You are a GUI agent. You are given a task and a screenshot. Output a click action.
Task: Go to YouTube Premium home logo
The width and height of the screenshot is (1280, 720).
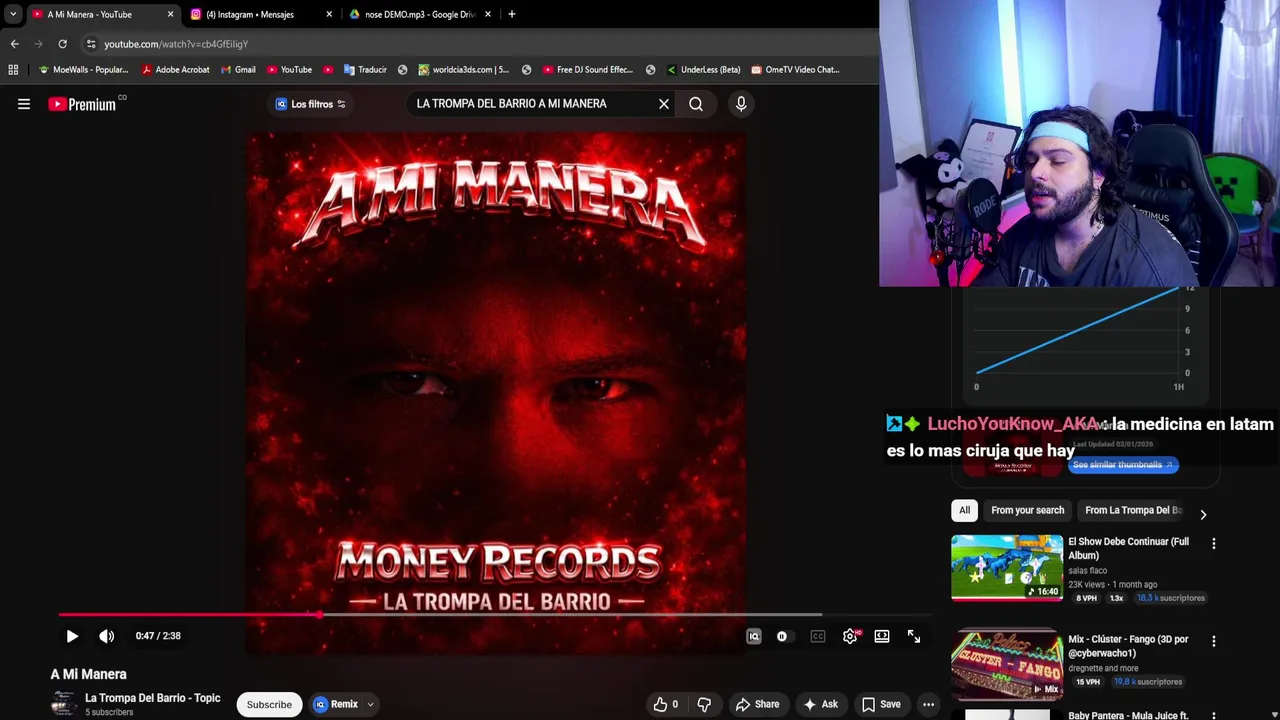tap(82, 104)
